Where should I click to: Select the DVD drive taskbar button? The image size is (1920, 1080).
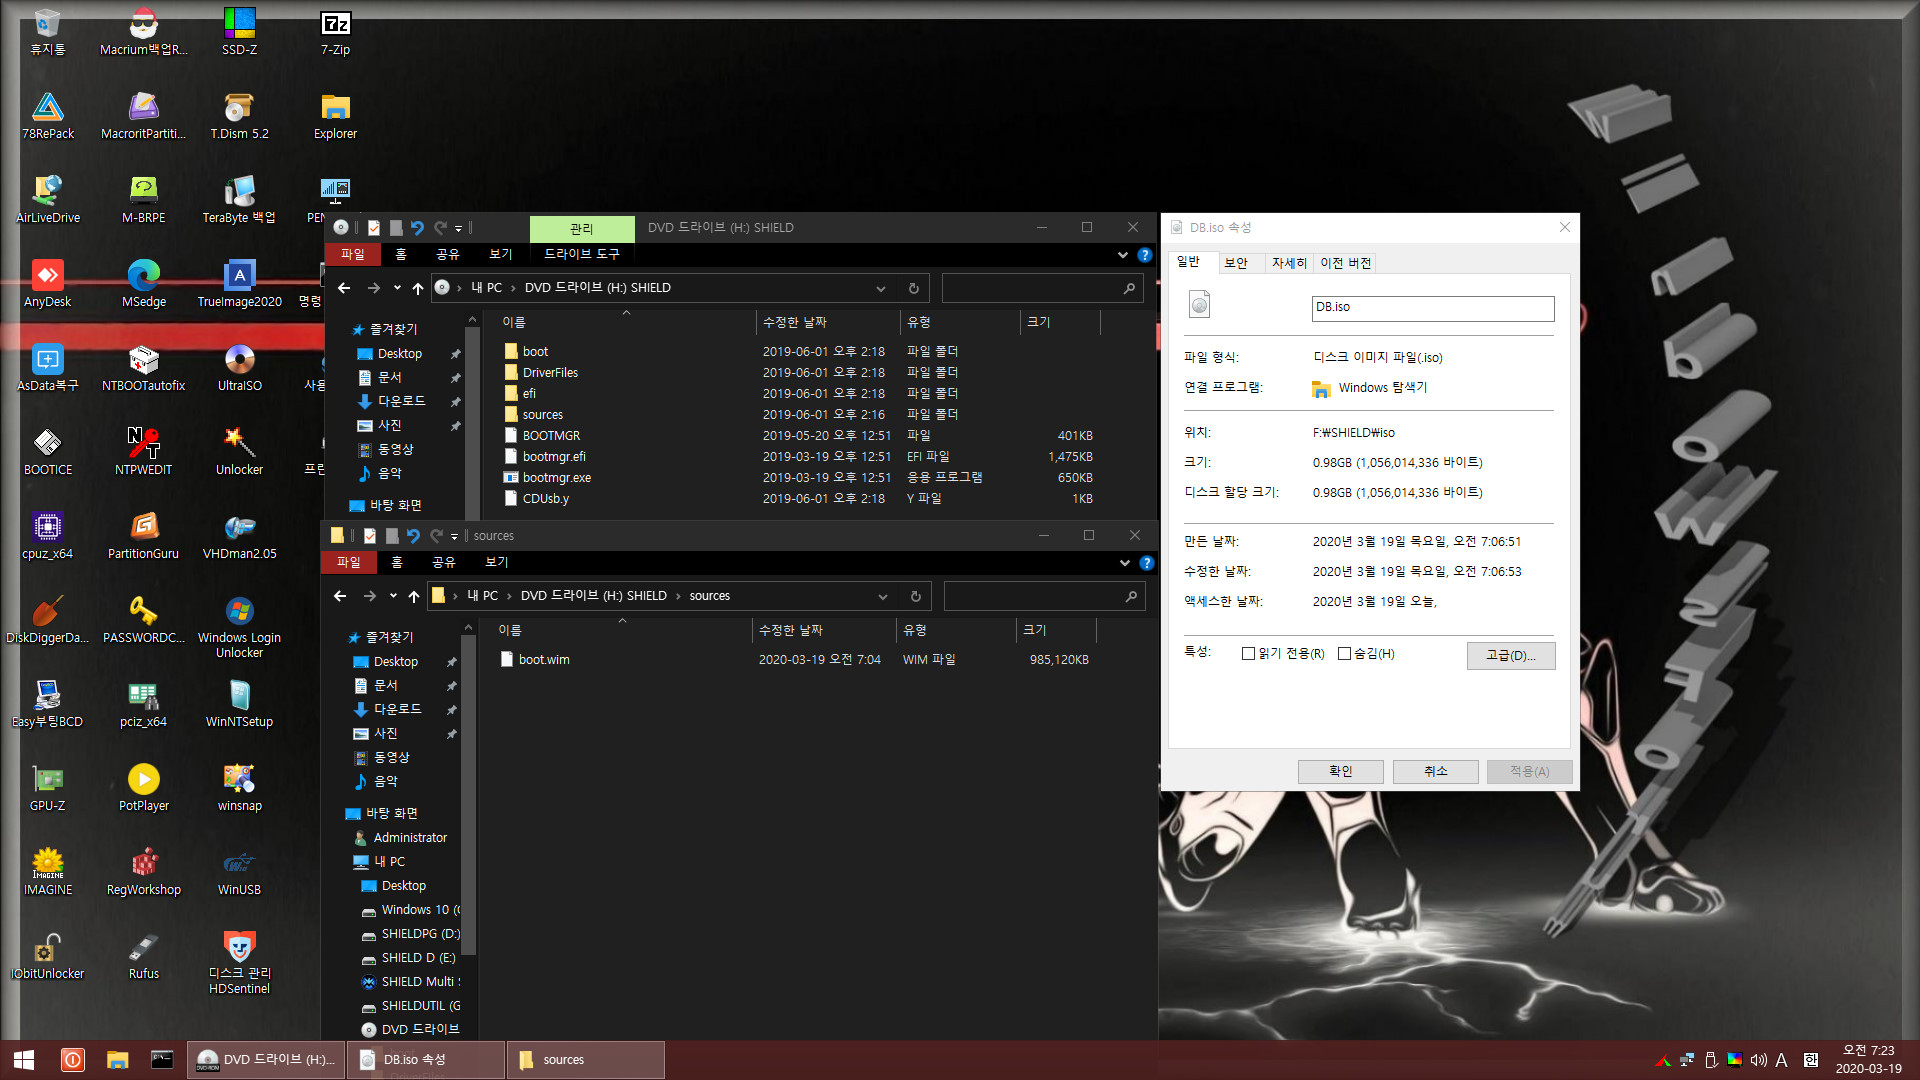(267, 1060)
